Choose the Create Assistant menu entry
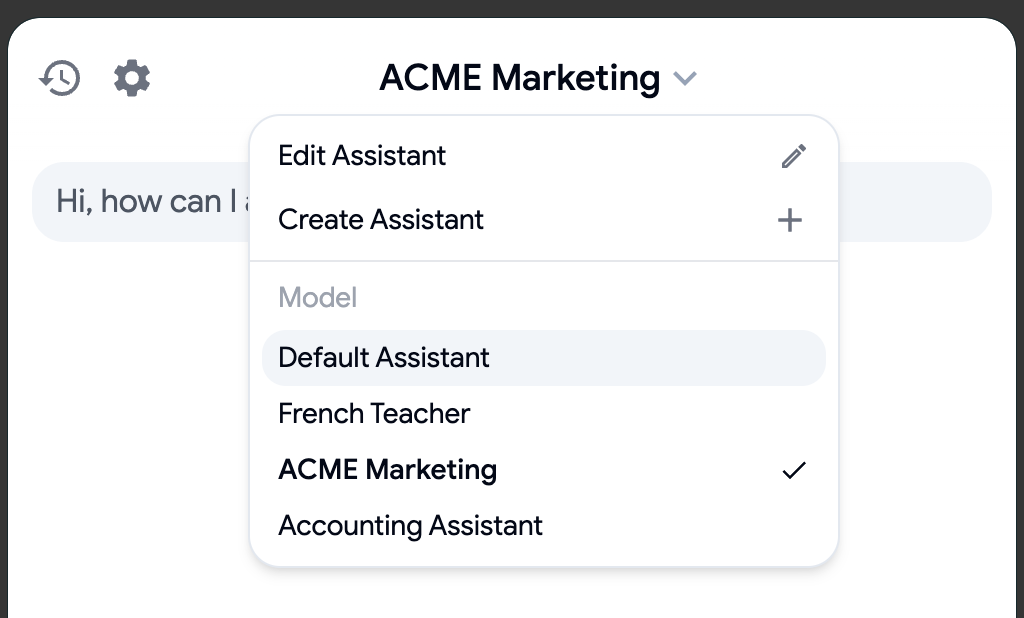The image size is (1024, 618). click(x=381, y=220)
